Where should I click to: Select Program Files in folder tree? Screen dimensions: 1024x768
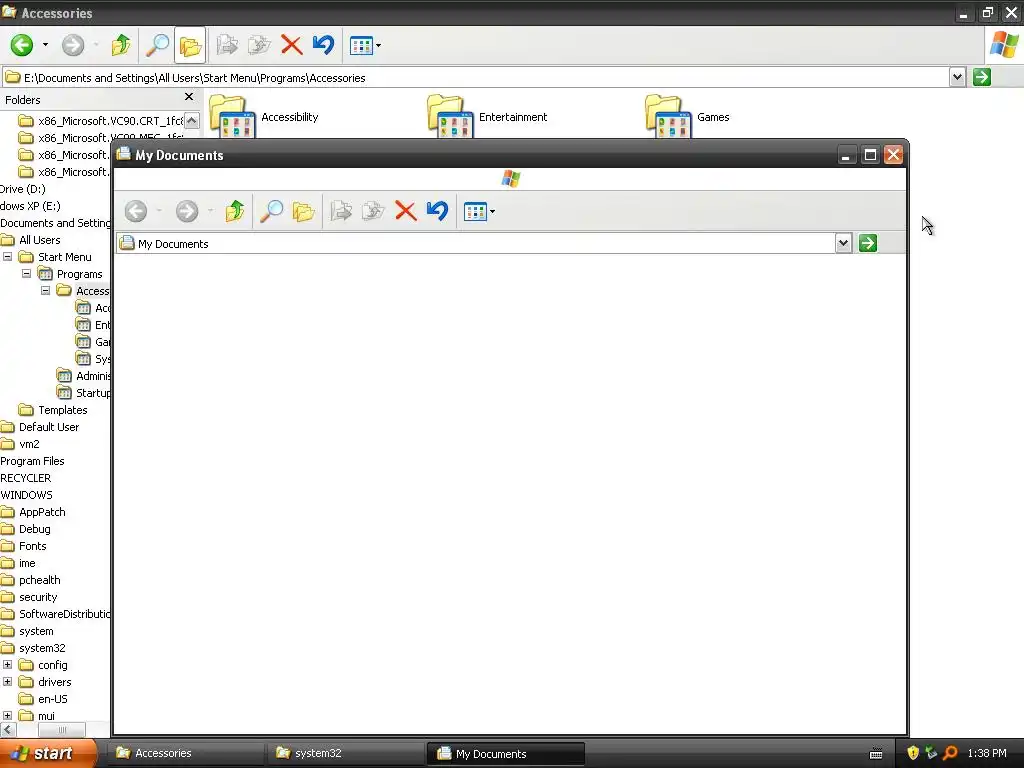click(32, 460)
